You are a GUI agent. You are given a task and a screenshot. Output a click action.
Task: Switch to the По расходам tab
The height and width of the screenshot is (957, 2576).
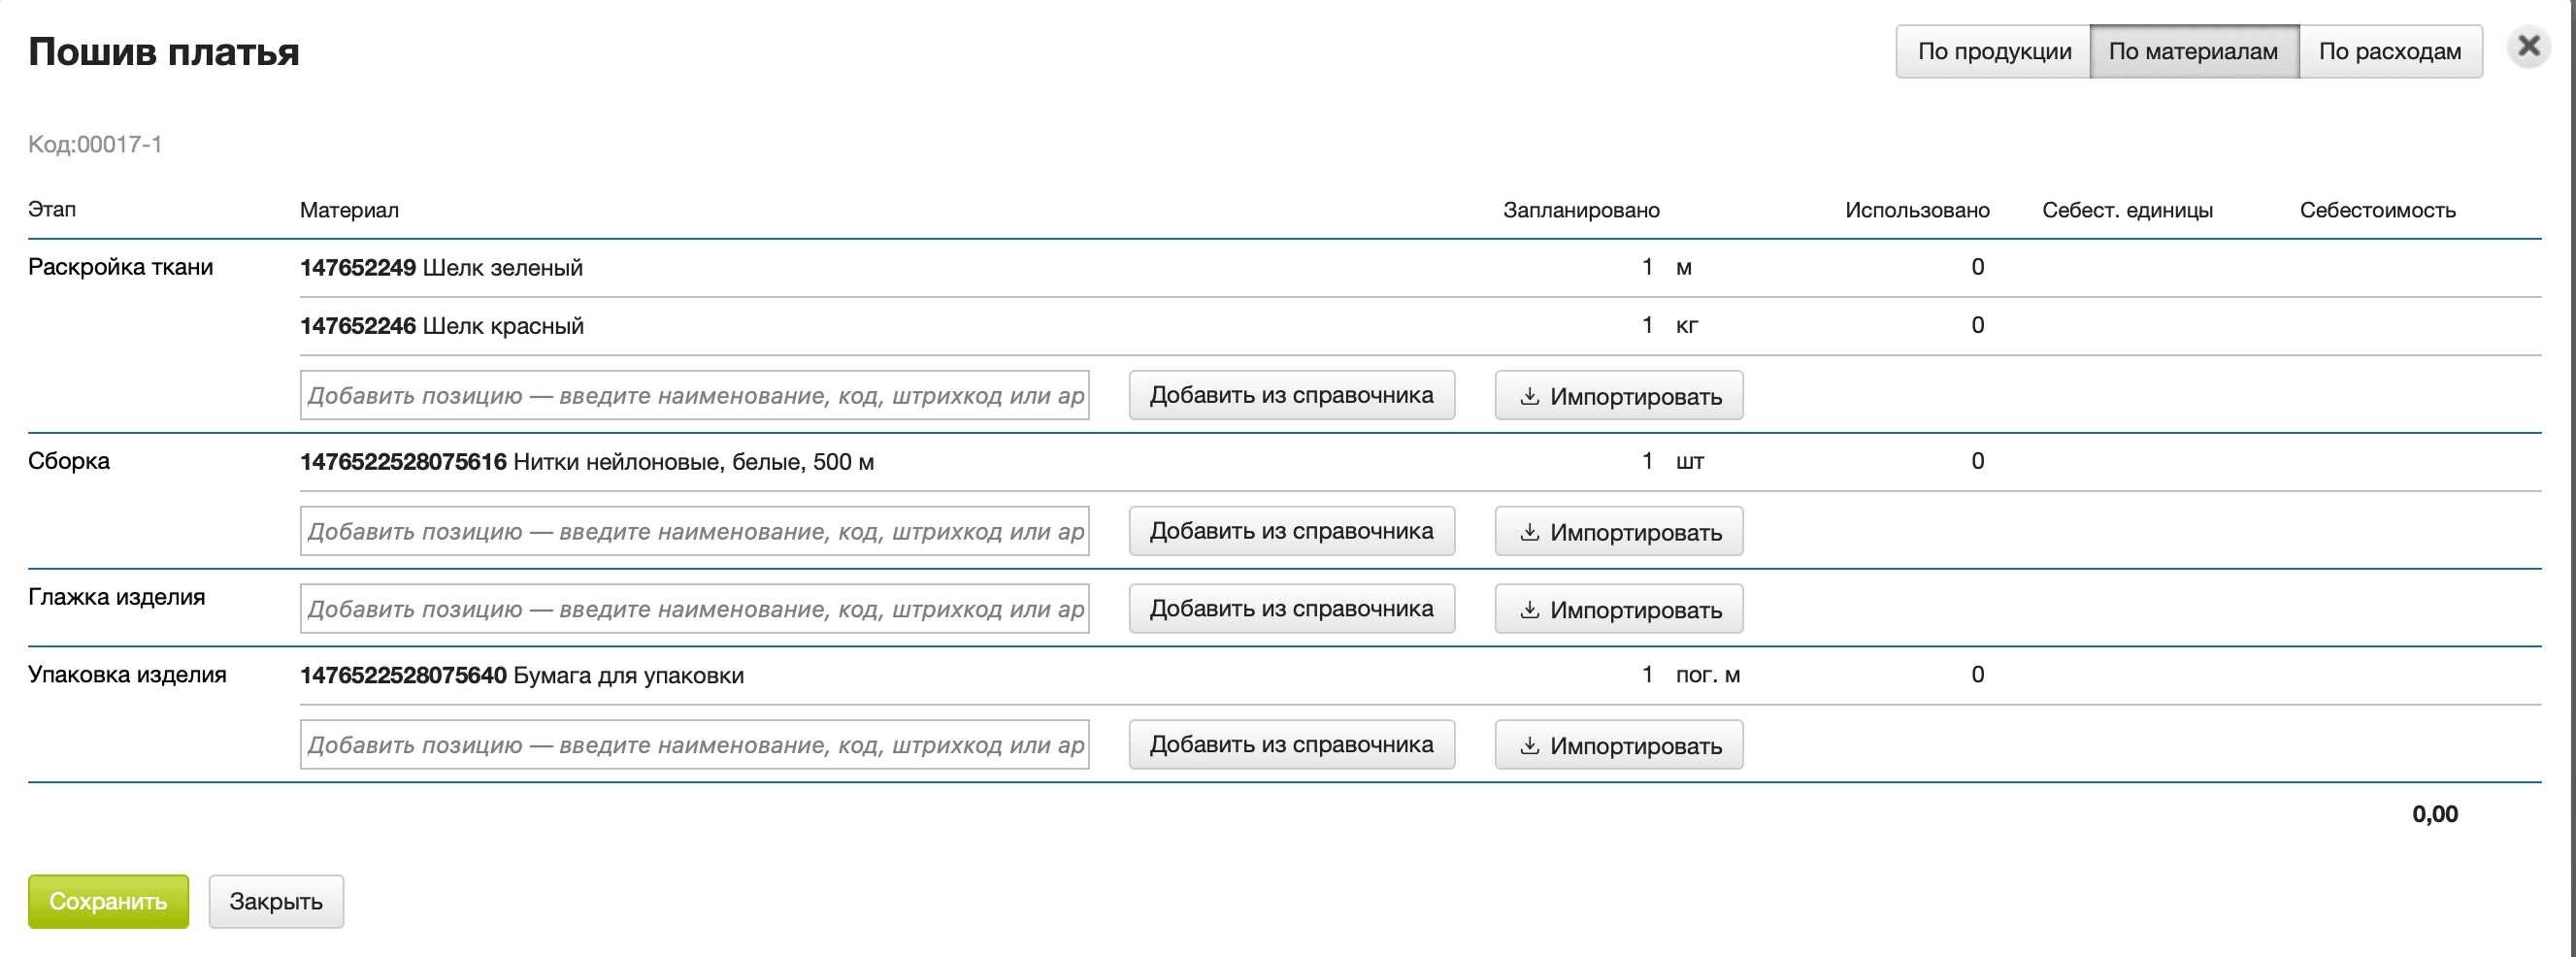pyautogui.click(x=2391, y=51)
